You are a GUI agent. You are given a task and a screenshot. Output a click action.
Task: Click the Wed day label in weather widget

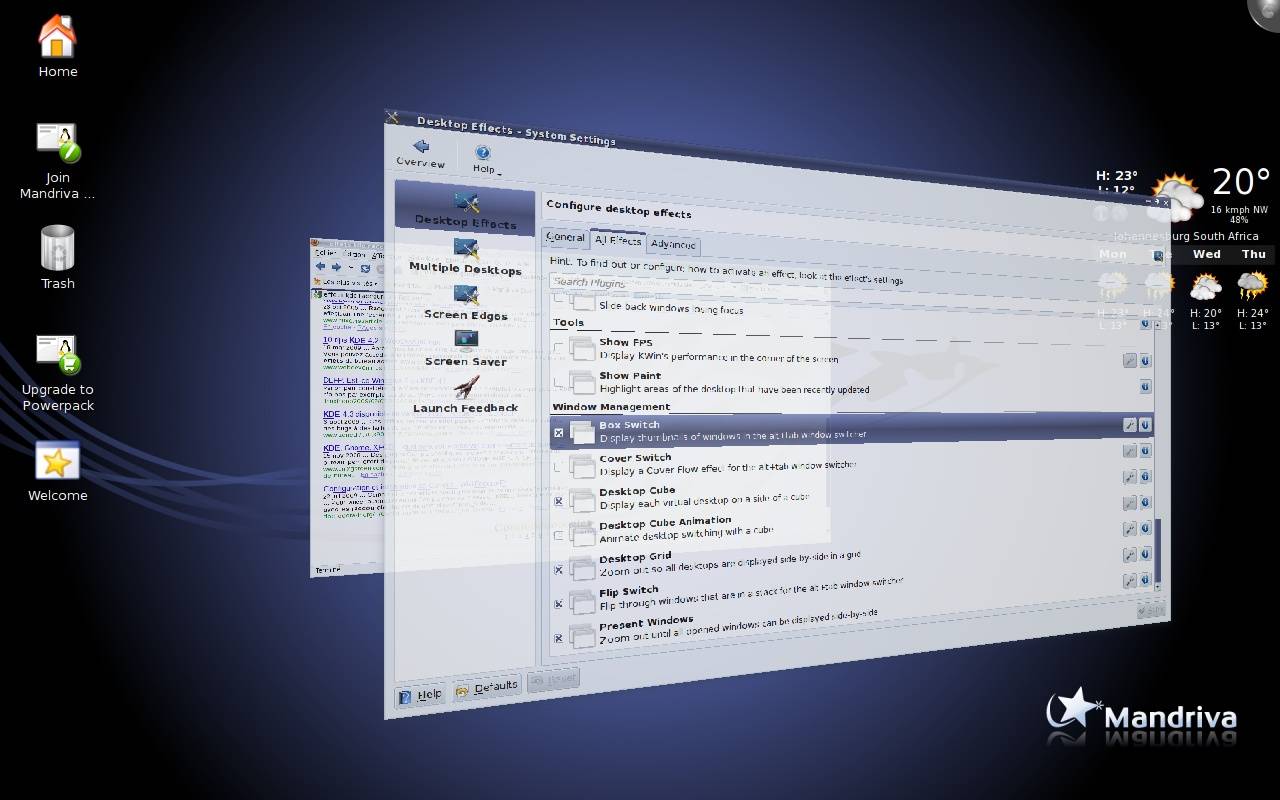(x=1206, y=254)
